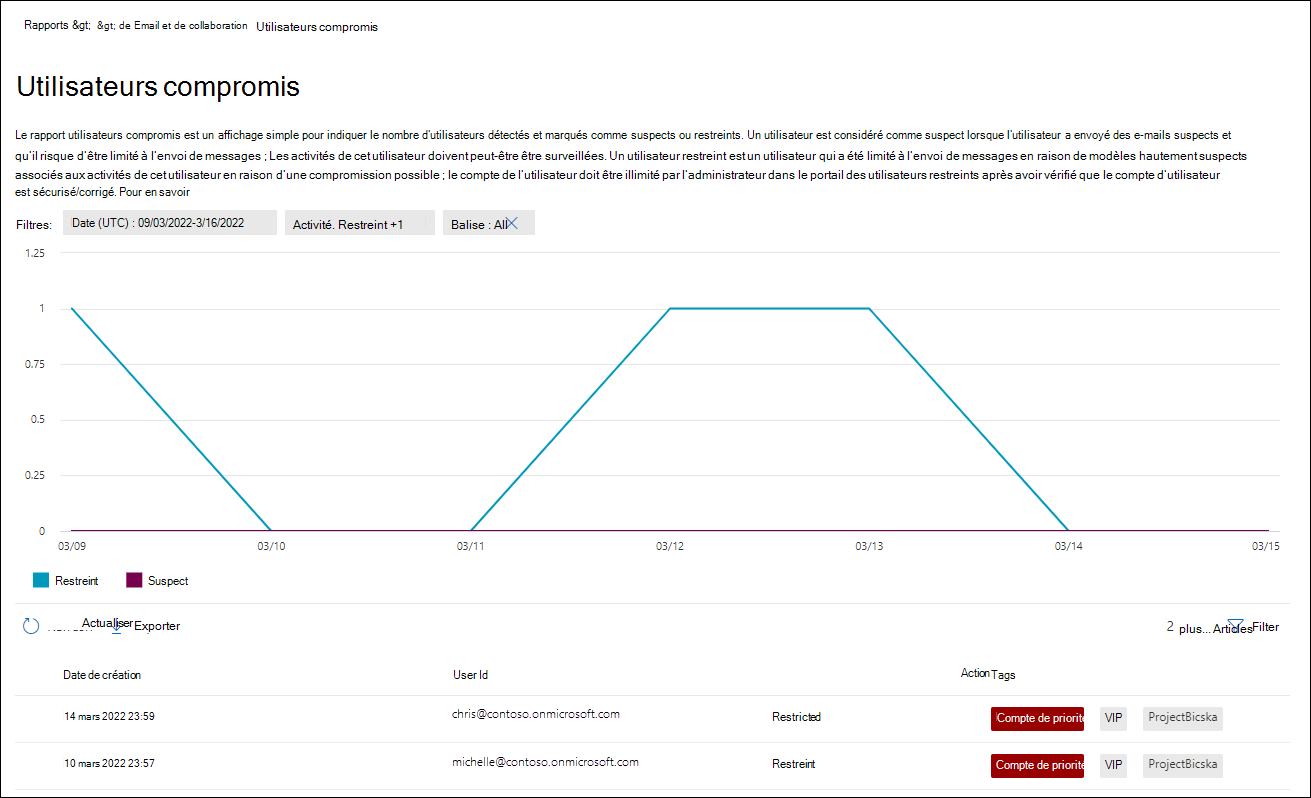Click the VIP tag in michelle row

tap(1113, 765)
